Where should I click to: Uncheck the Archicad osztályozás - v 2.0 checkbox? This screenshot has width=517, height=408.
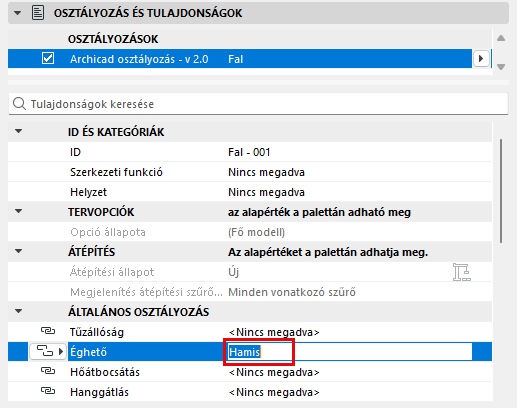pos(48,58)
